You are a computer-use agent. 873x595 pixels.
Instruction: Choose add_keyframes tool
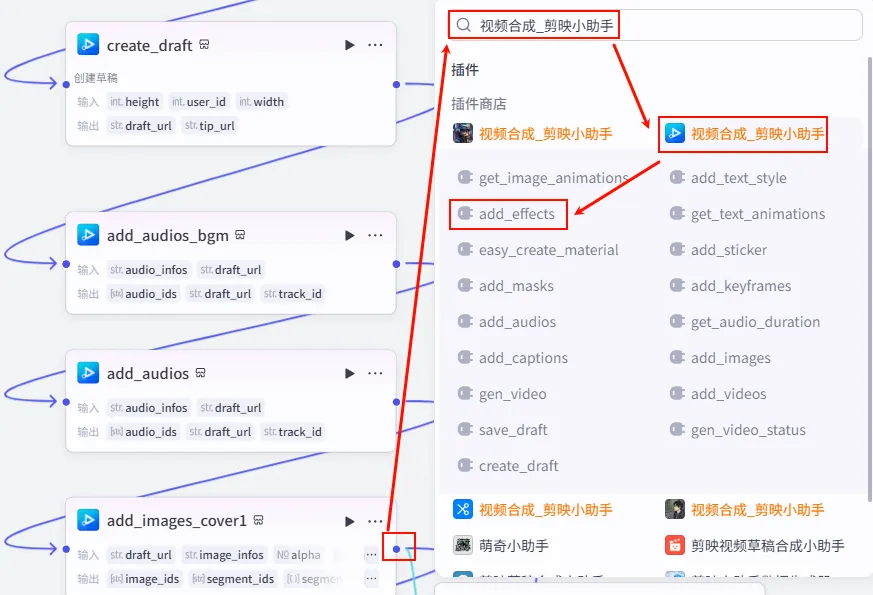pyautogui.click(x=730, y=286)
